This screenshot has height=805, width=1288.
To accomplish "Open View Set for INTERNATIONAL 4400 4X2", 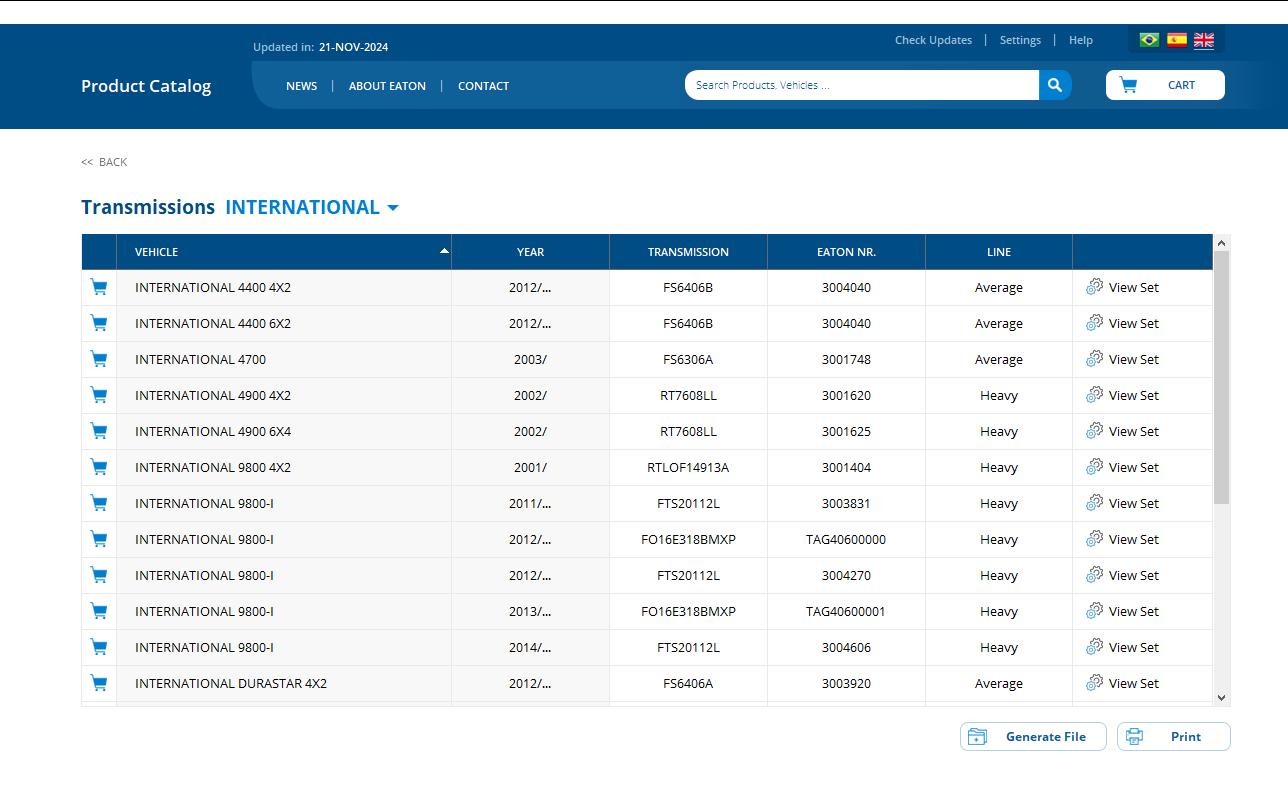I will coord(1123,287).
